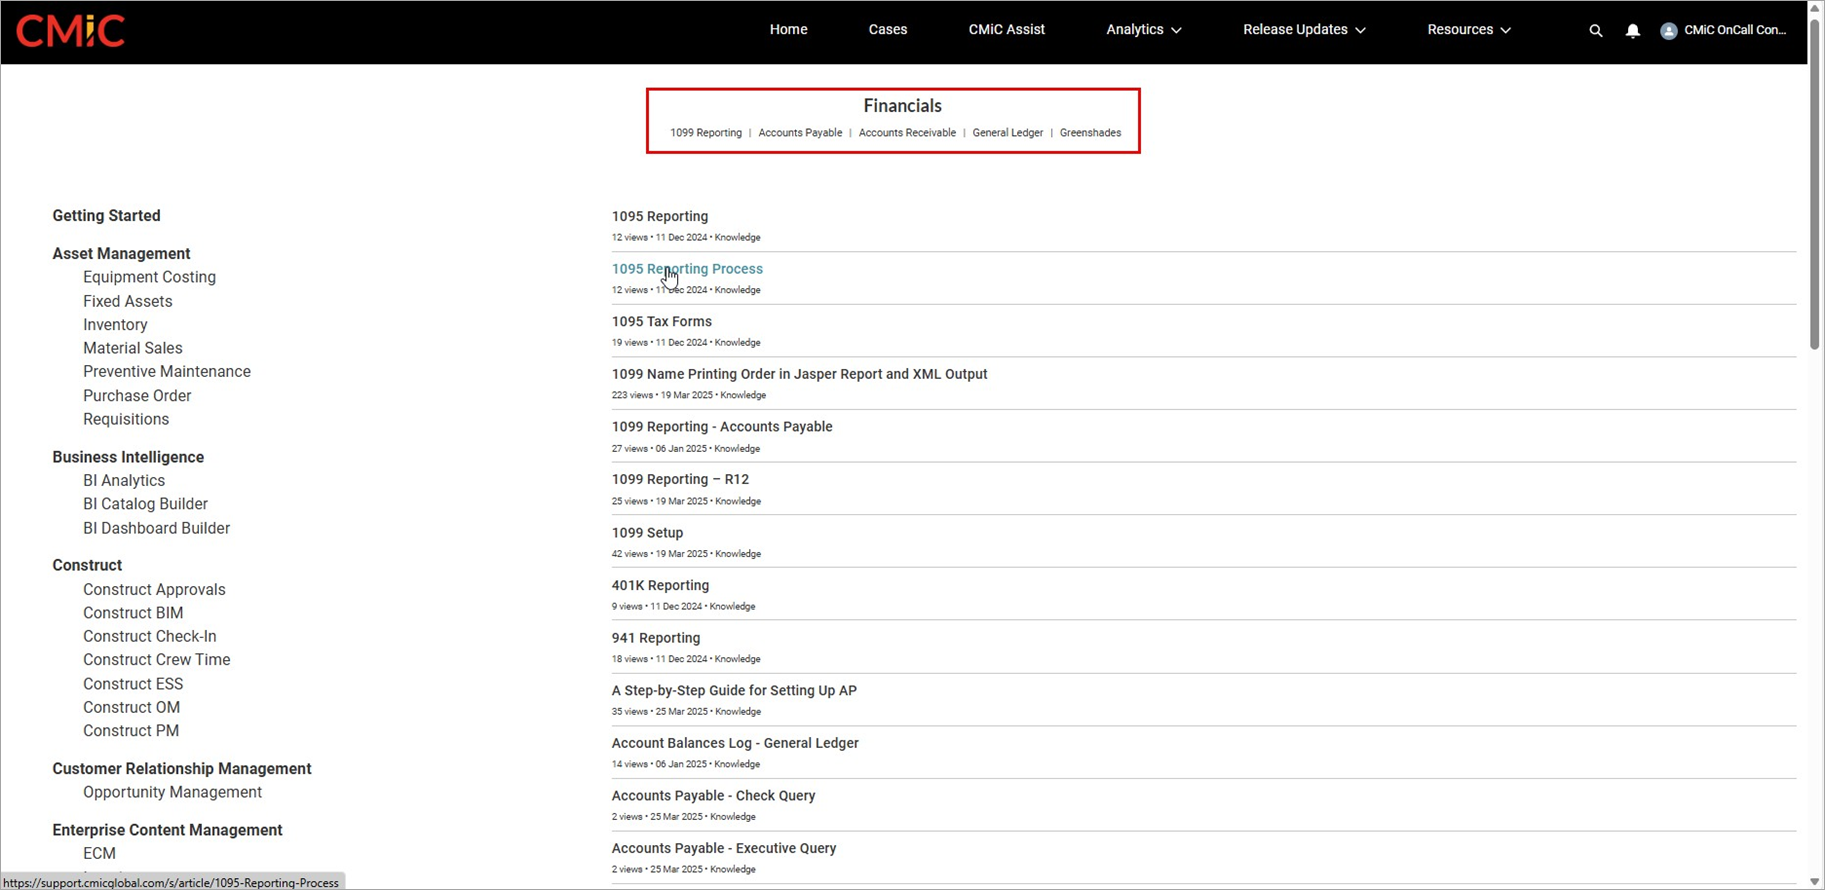Expand the Analytics dropdown menu
Screen dimensions: 1825x890
pos(1144,30)
